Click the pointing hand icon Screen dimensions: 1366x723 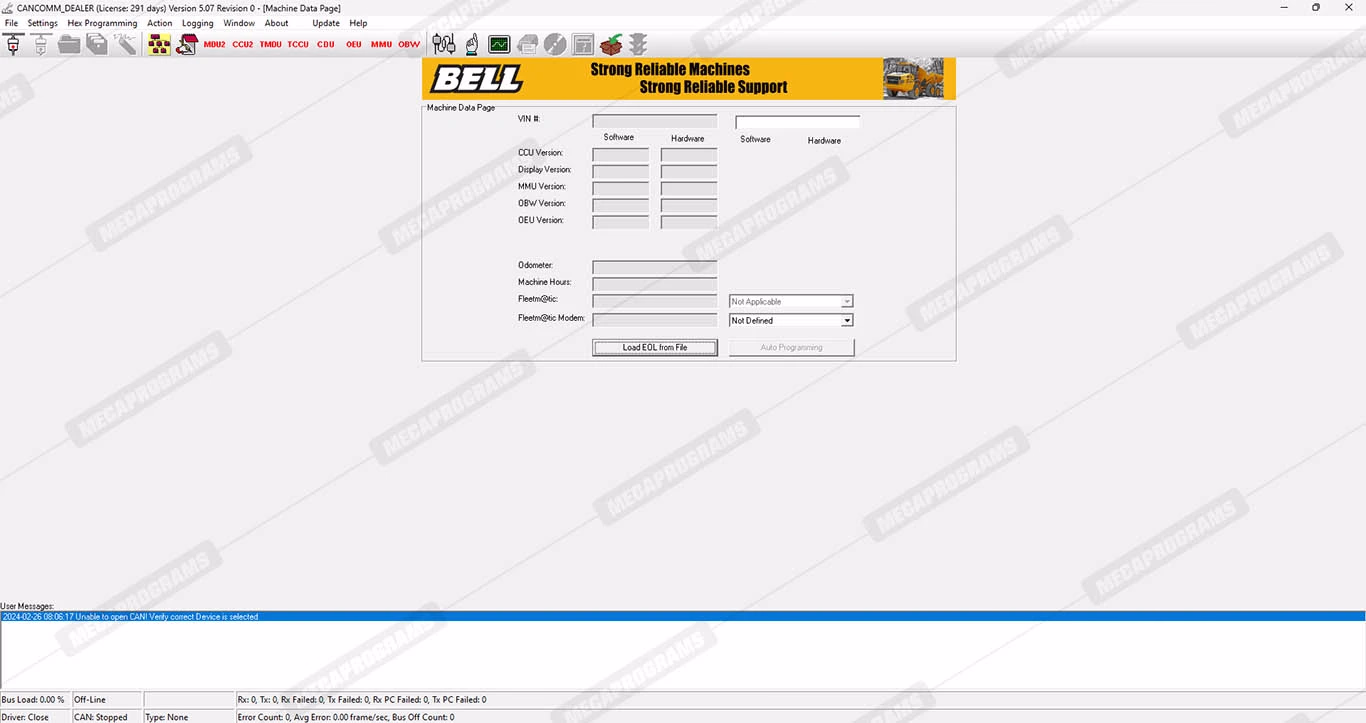click(472, 44)
